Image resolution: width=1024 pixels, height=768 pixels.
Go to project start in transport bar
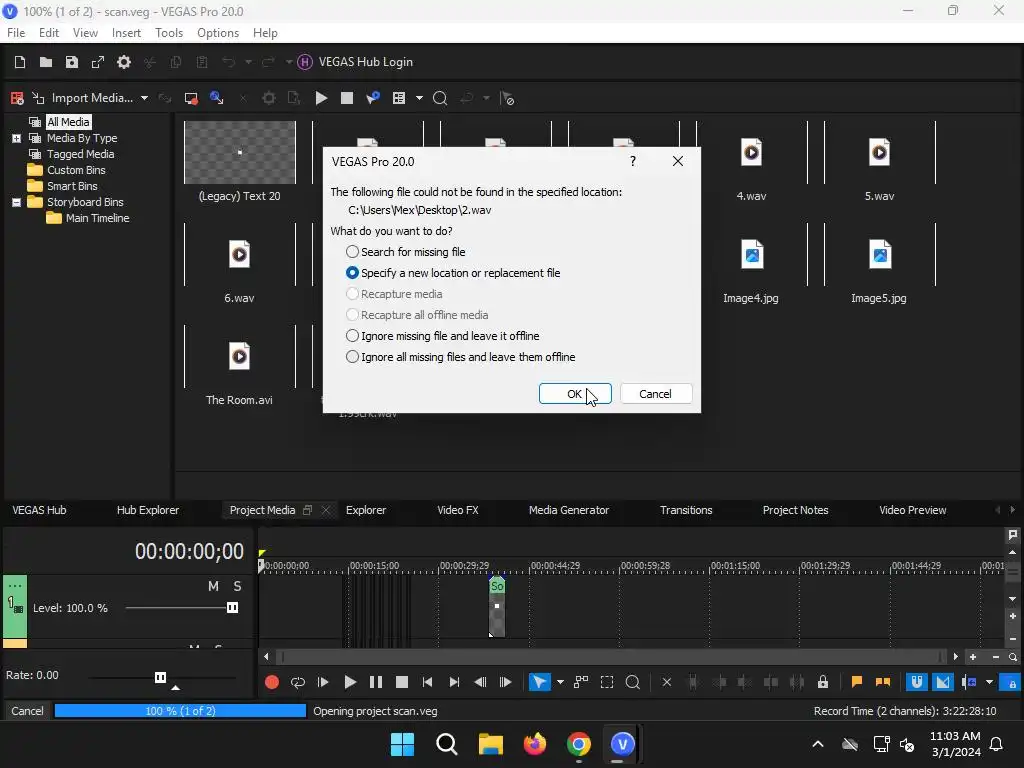coord(428,682)
